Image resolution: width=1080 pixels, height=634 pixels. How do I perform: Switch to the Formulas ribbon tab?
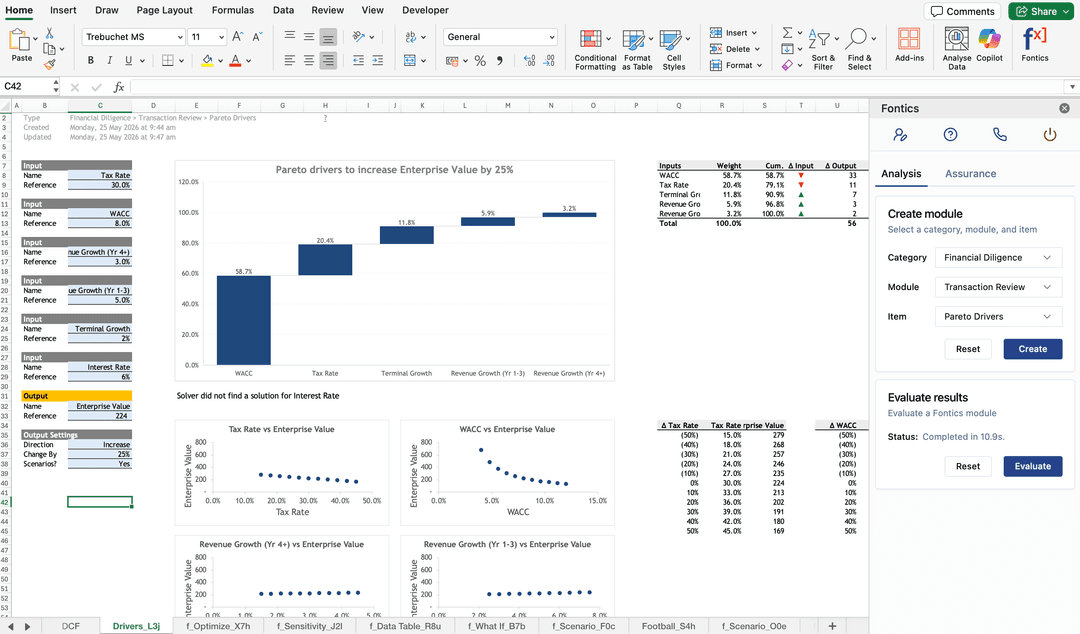point(233,10)
